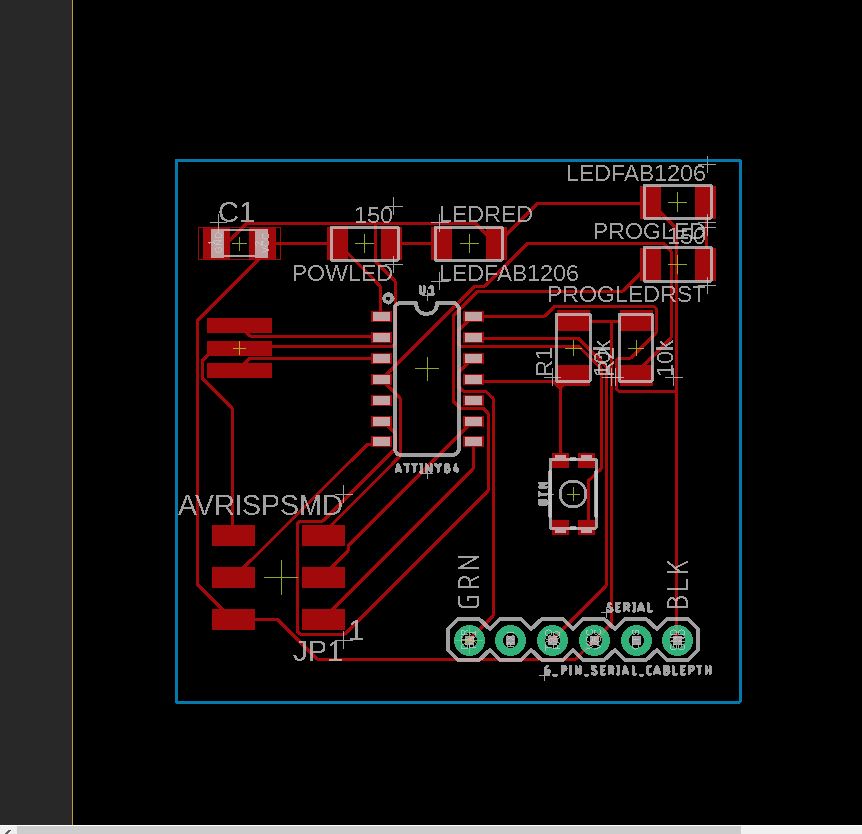This screenshot has height=834, width=862.
Task: Click the "C1" label
Action: (236, 212)
